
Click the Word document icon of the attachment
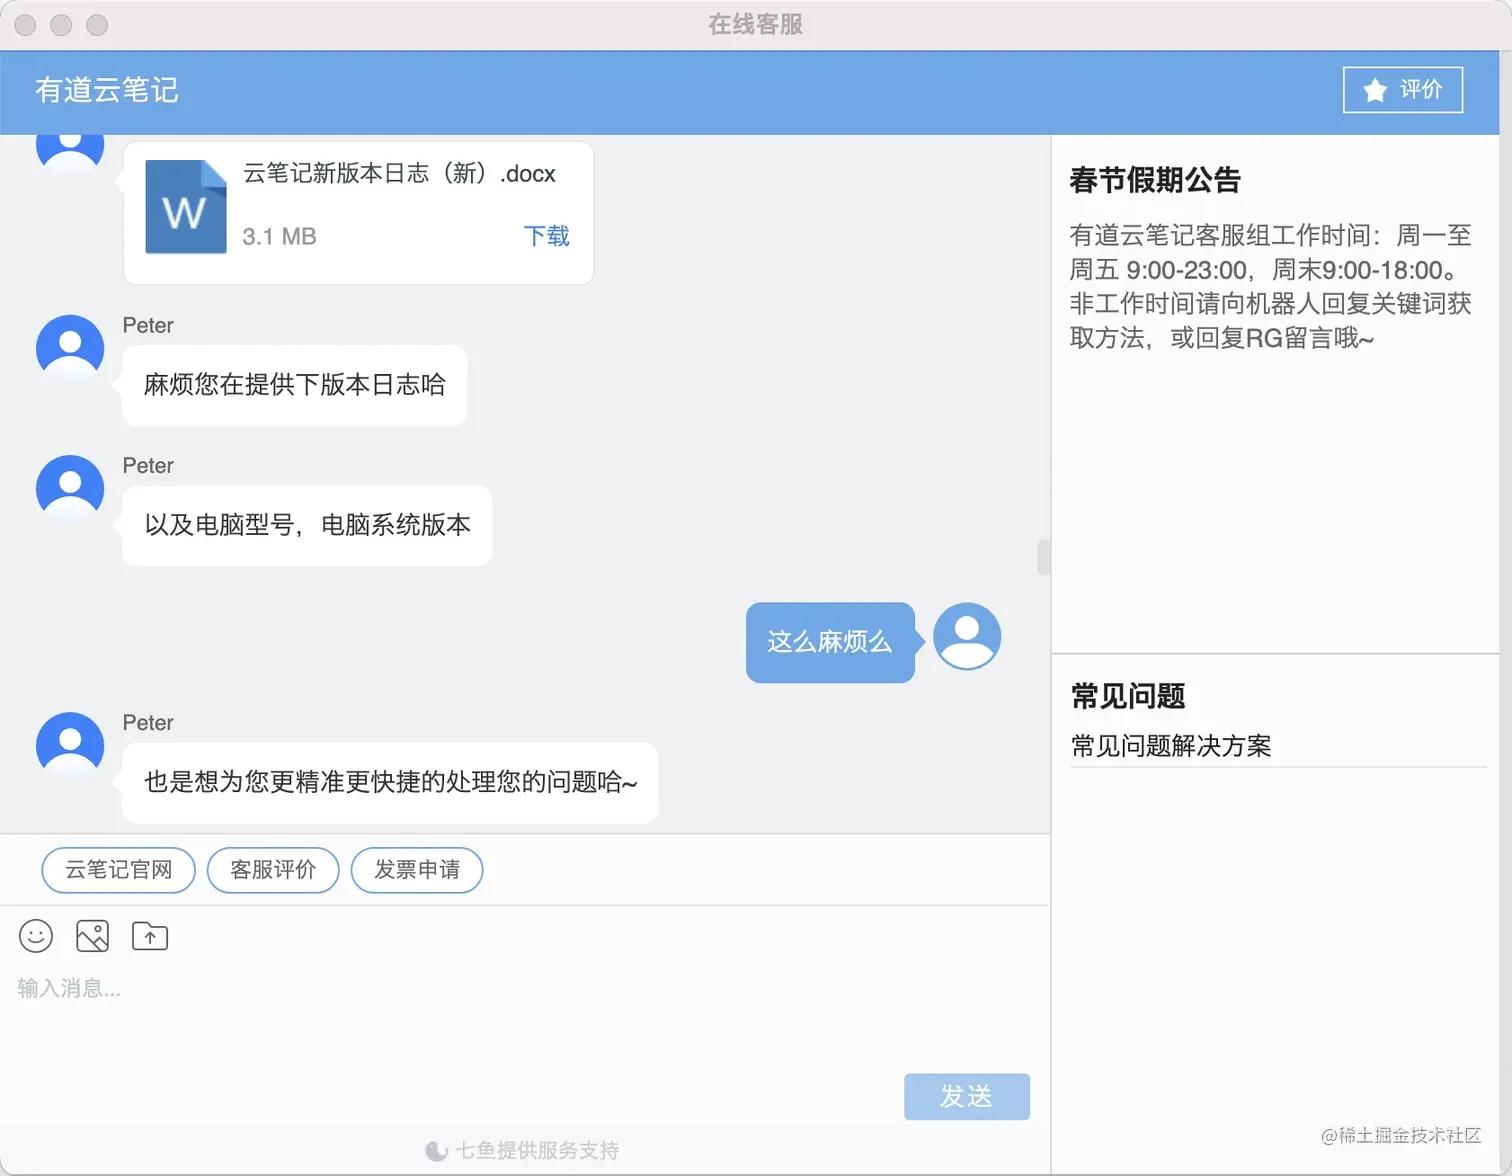186,207
